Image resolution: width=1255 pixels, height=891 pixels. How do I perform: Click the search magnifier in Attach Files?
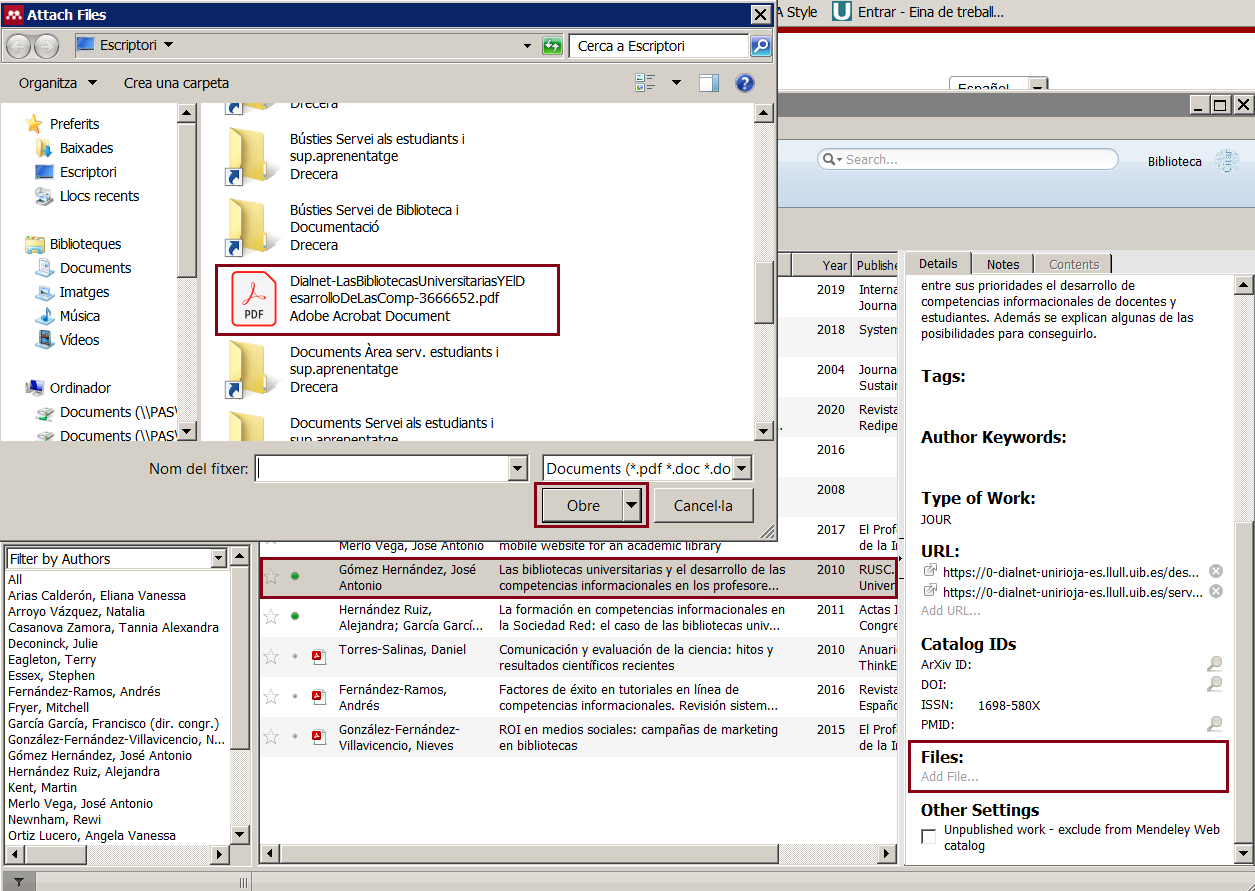761,46
